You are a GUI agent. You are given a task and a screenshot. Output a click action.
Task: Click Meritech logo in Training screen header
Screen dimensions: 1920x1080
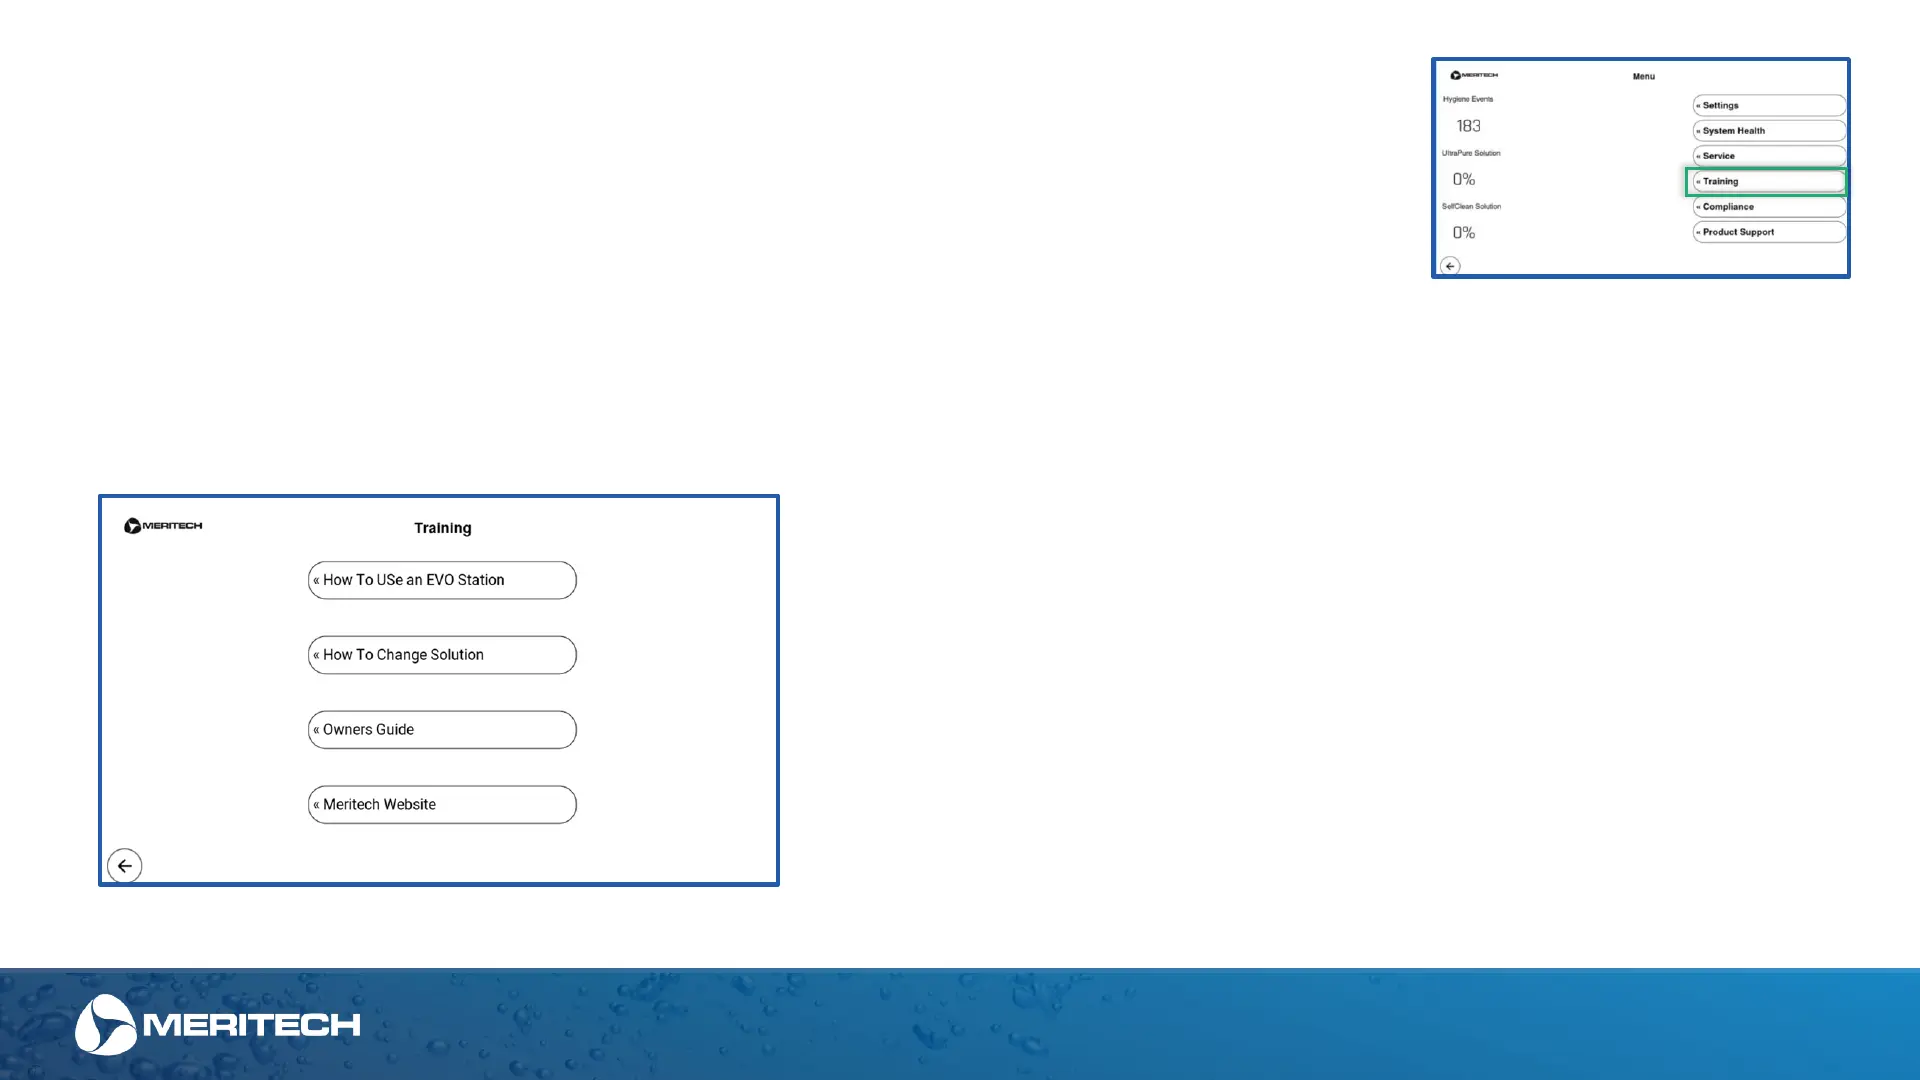point(163,526)
